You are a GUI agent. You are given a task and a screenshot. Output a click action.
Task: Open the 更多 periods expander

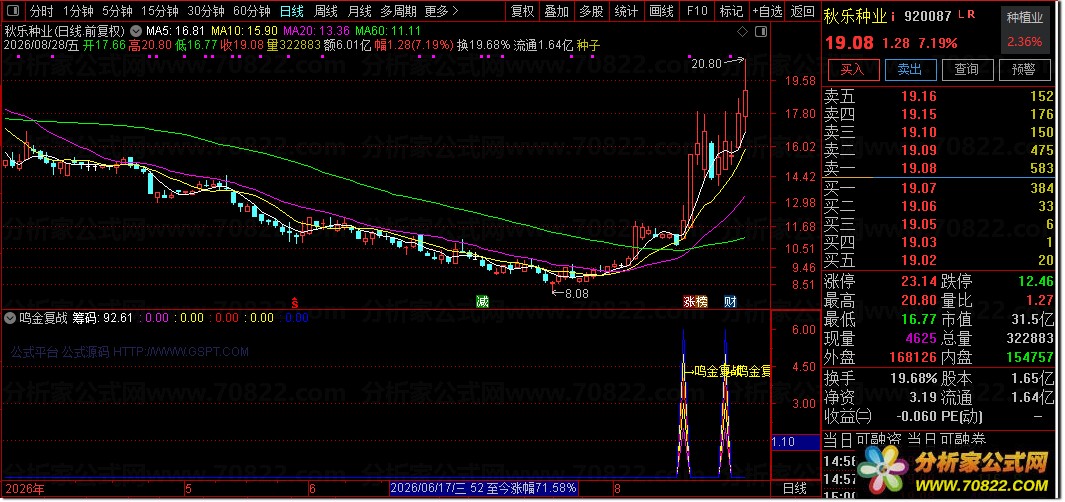(441, 11)
